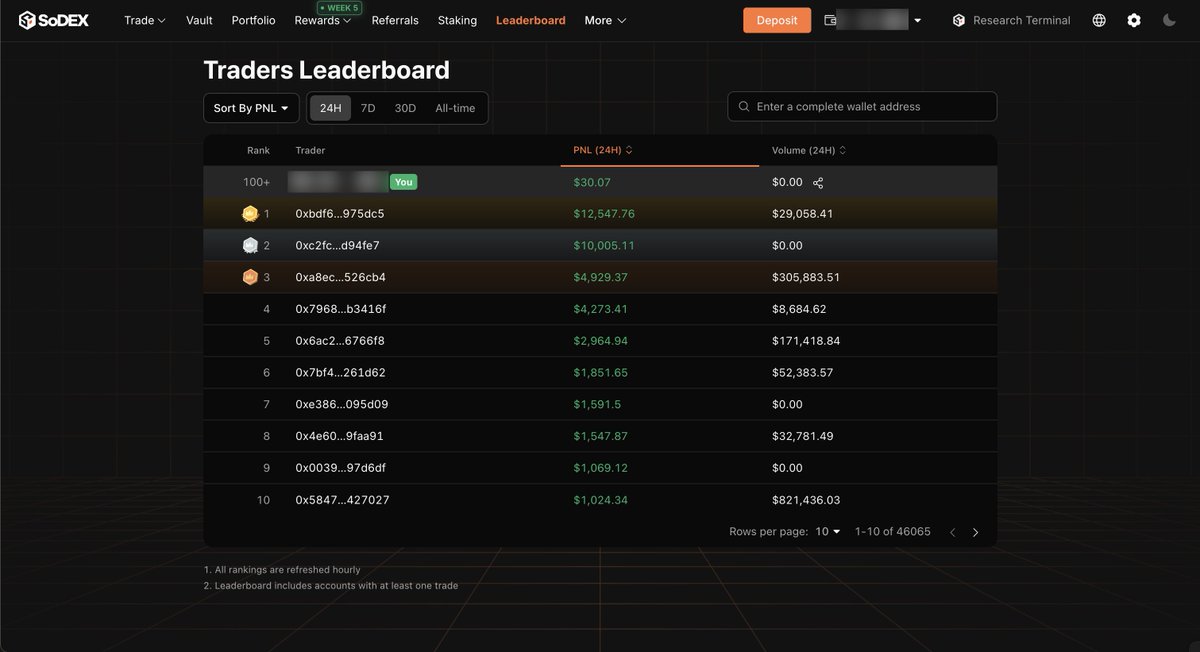Open the Staking page
Image resolution: width=1200 pixels, height=652 pixels.
point(457,20)
